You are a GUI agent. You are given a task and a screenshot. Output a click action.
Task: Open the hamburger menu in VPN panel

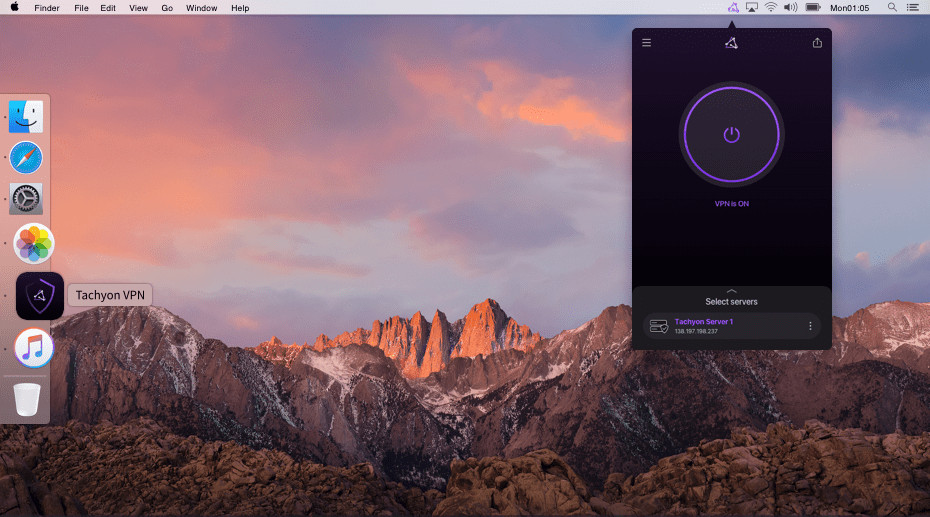coord(647,43)
